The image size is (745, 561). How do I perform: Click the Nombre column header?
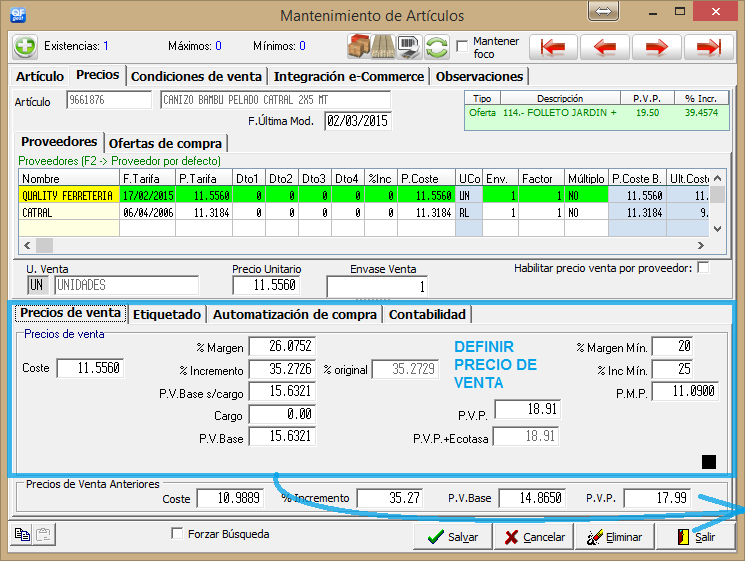point(69,179)
